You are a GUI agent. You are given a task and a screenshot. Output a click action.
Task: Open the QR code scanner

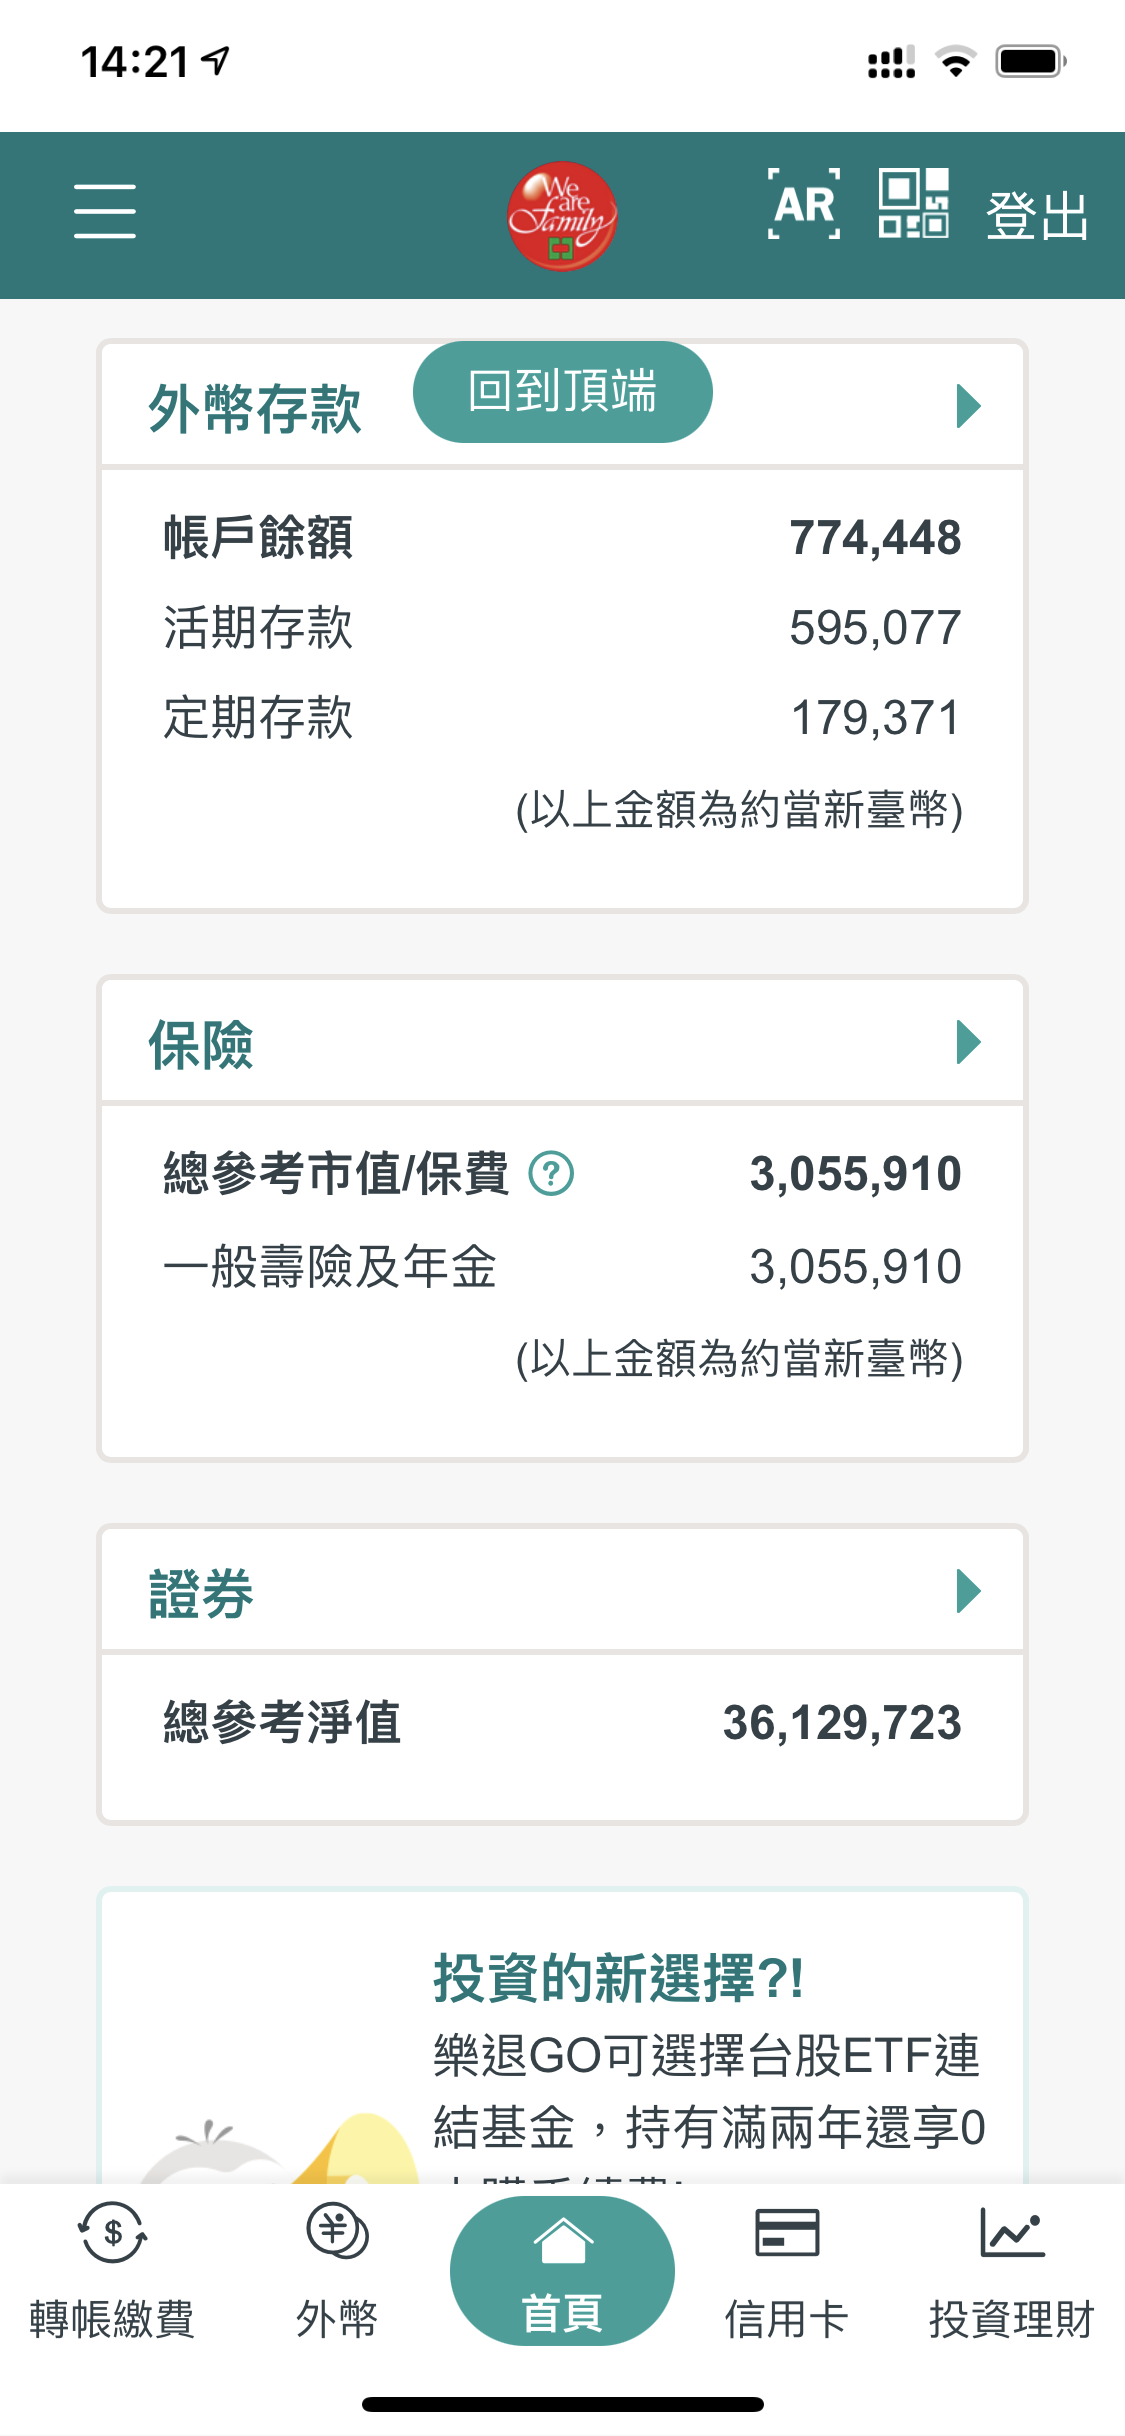913,204
